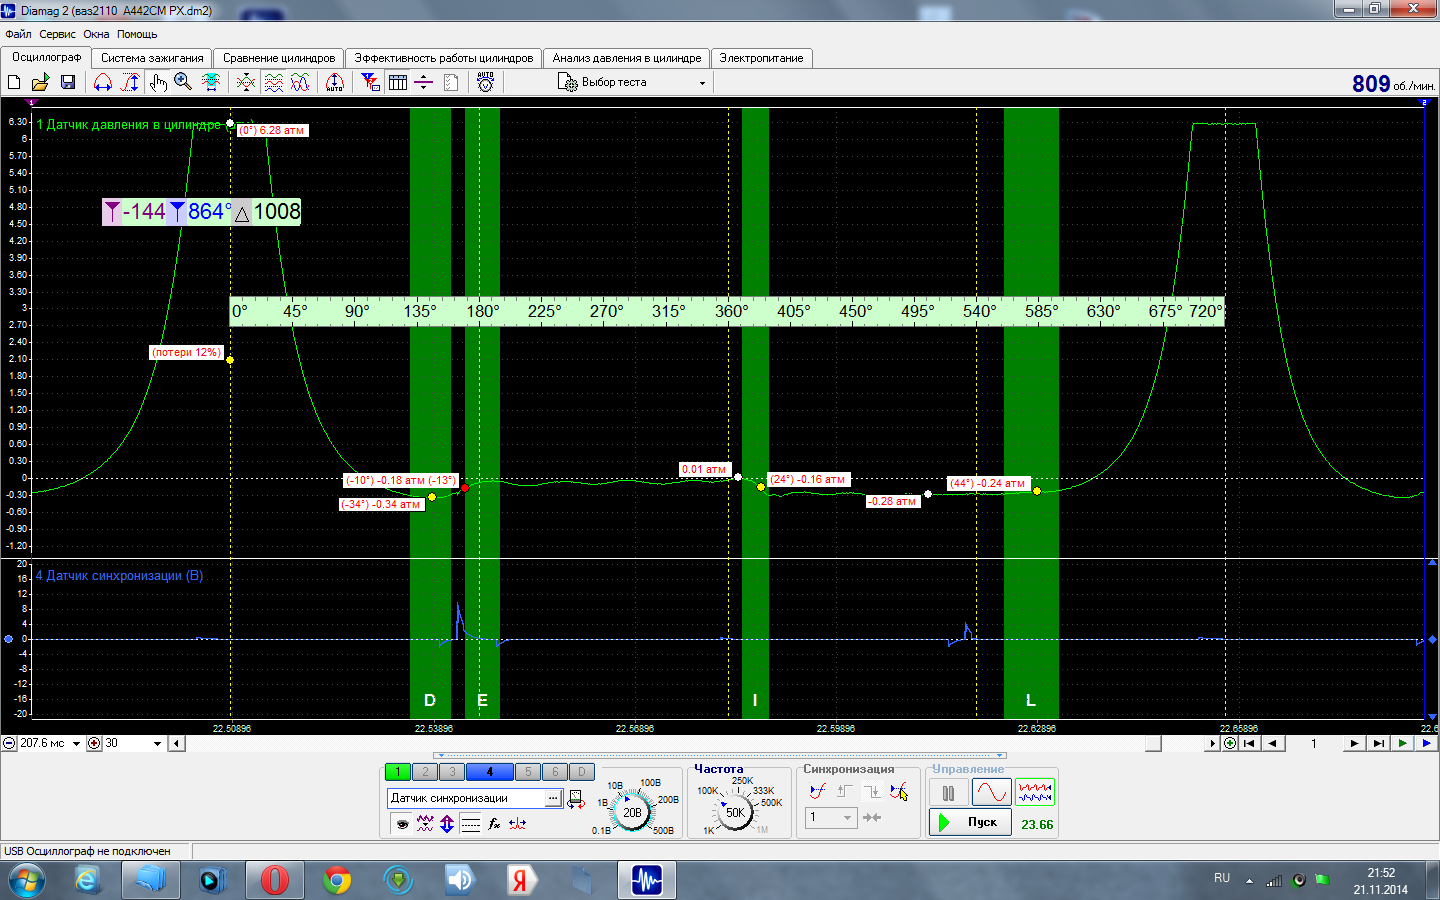Open the Окна menu
This screenshot has height=900, width=1440.
pyautogui.click(x=96, y=34)
